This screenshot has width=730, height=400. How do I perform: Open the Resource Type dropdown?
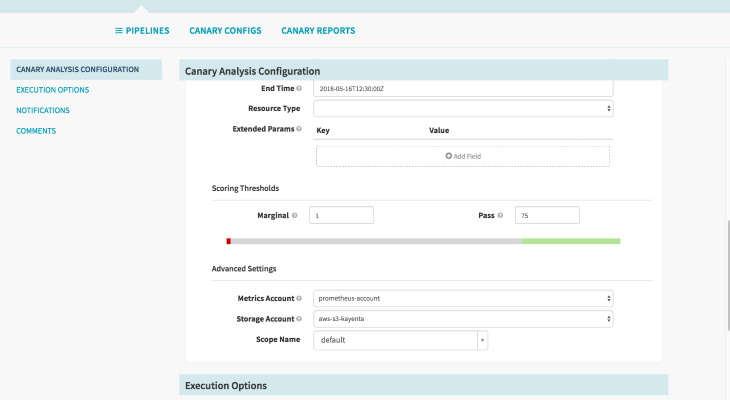click(463, 108)
